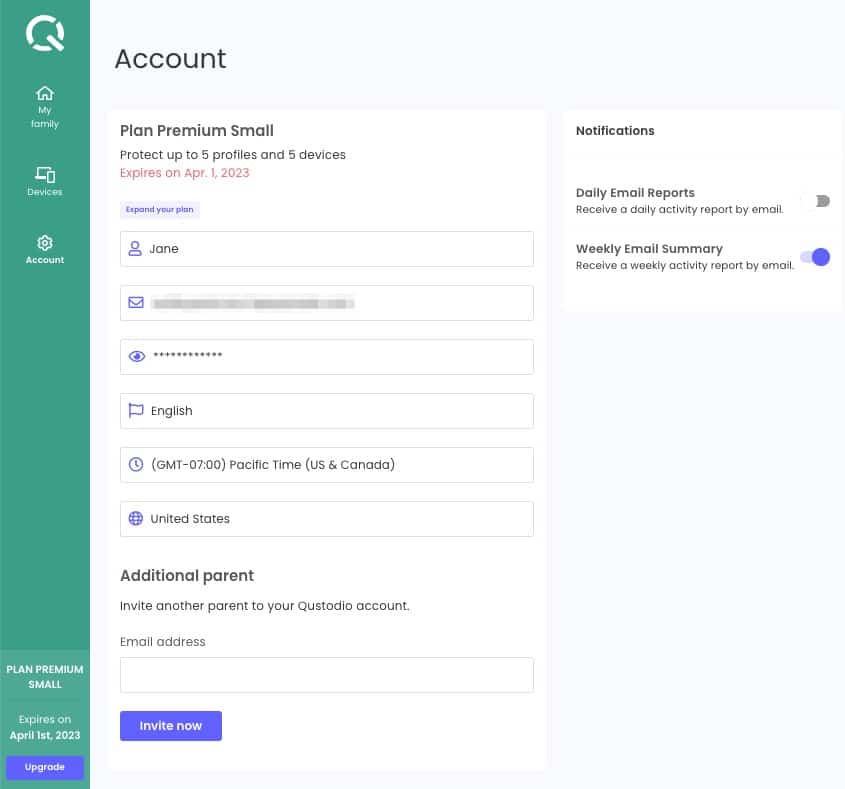The width and height of the screenshot is (845, 789).
Task: Click the flag icon beside English
Action: pos(136,411)
